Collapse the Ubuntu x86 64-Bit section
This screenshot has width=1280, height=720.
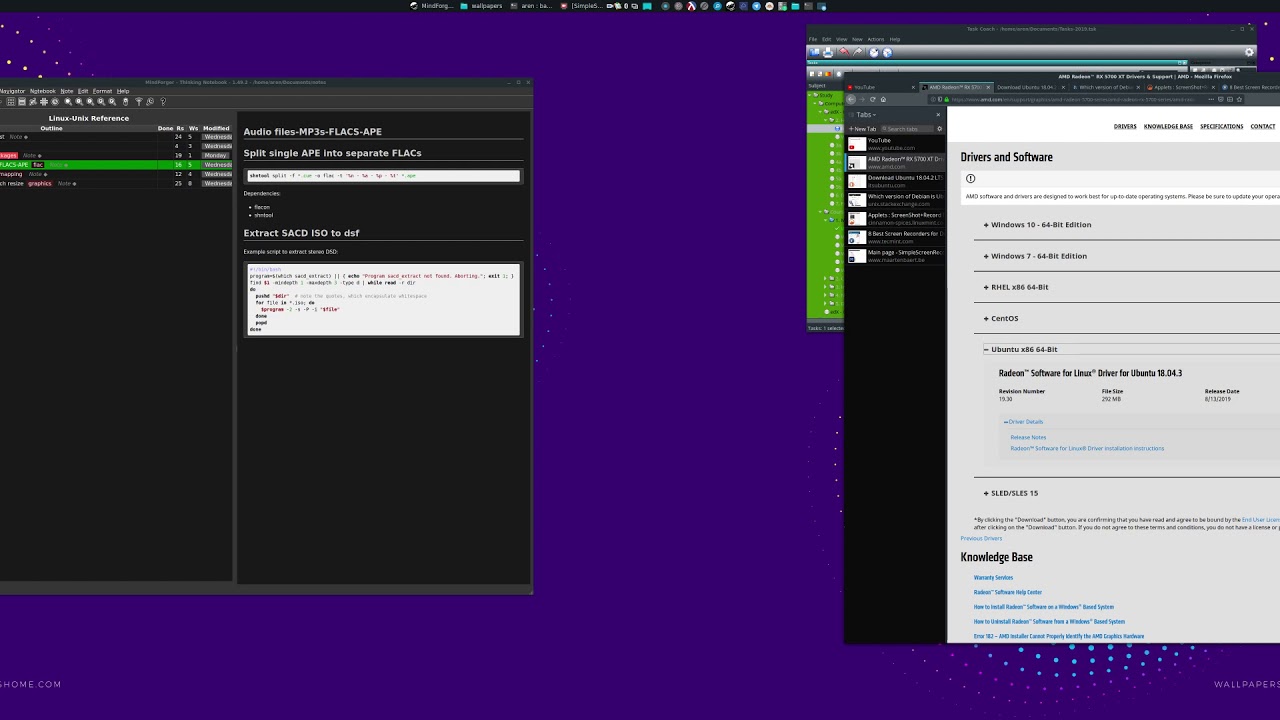pos(1020,349)
